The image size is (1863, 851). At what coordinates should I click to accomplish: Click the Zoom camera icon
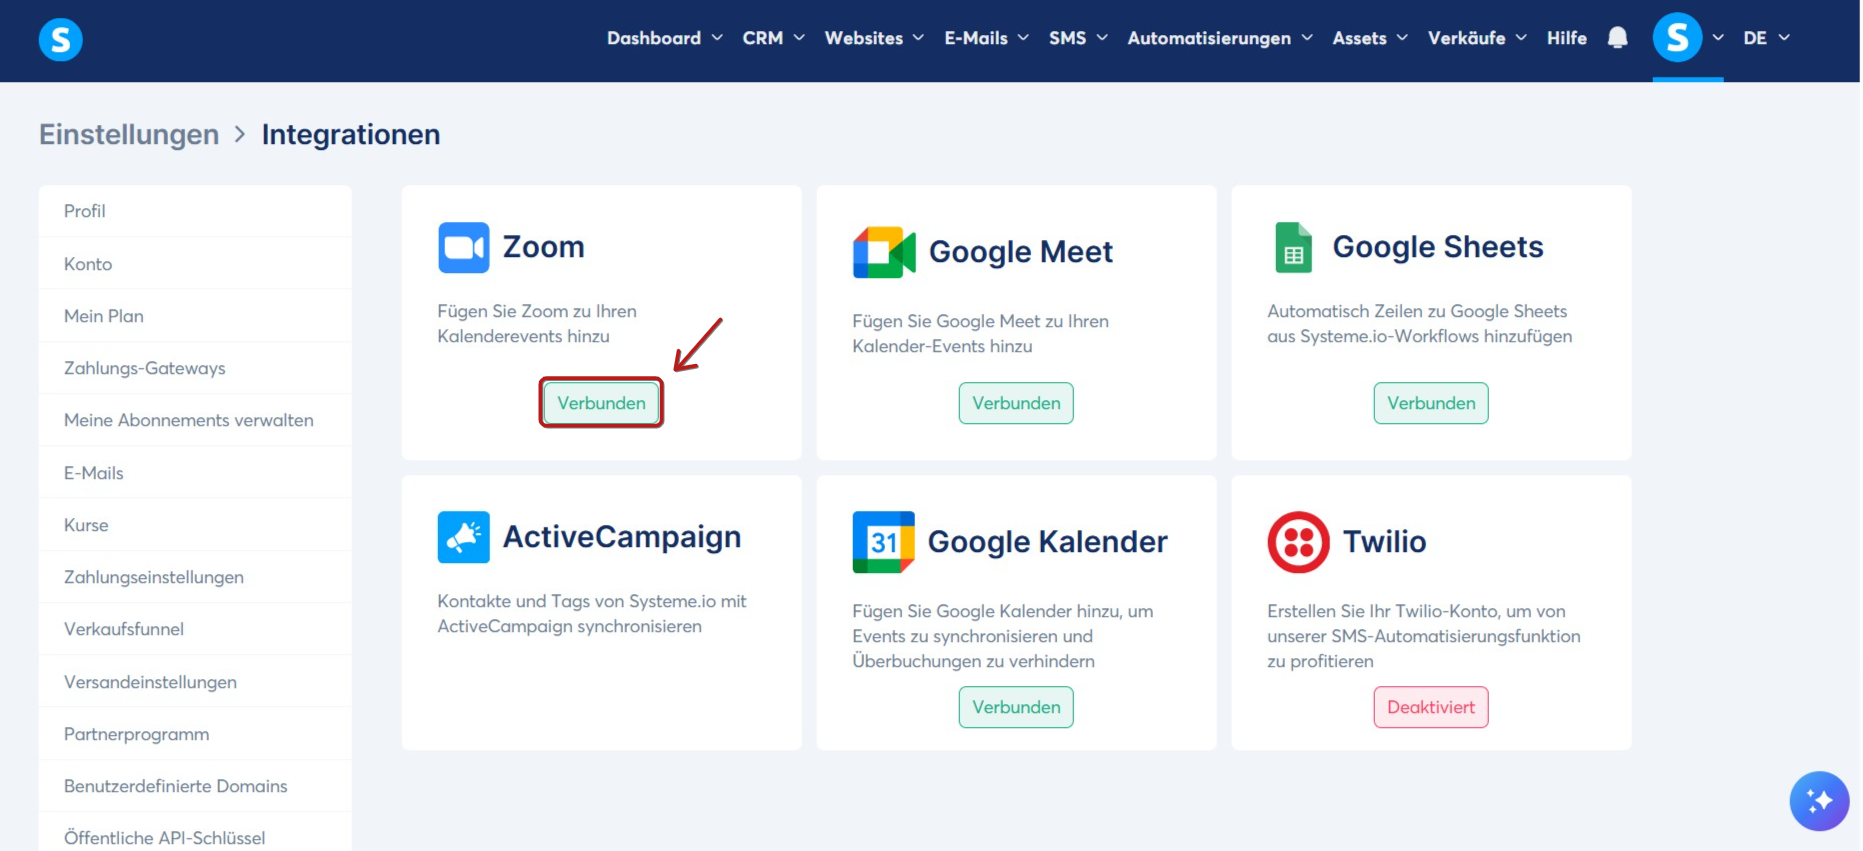click(x=464, y=247)
